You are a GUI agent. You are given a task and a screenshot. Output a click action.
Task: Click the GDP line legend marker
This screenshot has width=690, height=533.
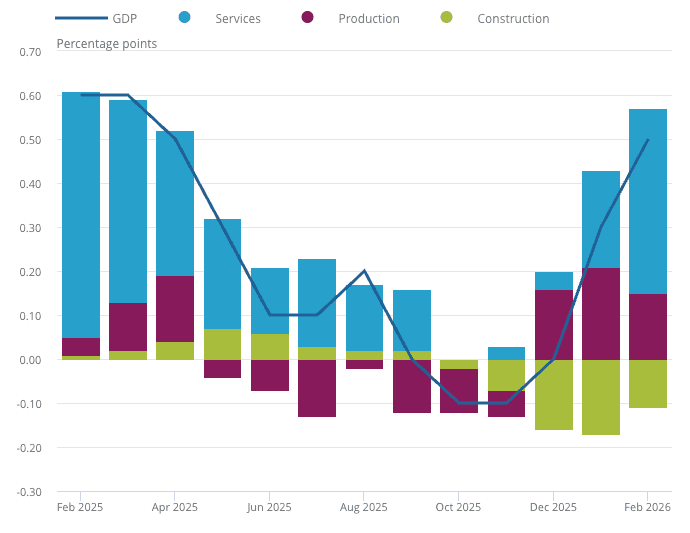(81, 18)
